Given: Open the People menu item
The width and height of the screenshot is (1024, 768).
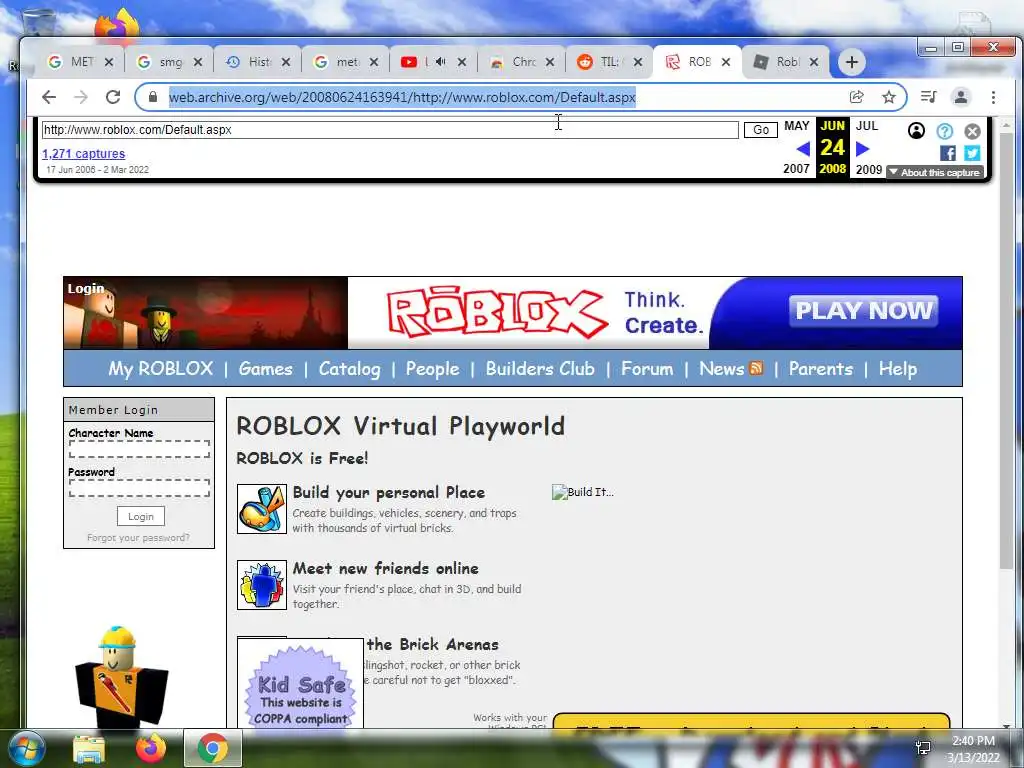Looking at the screenshot, I should click(x=432, y=368).
